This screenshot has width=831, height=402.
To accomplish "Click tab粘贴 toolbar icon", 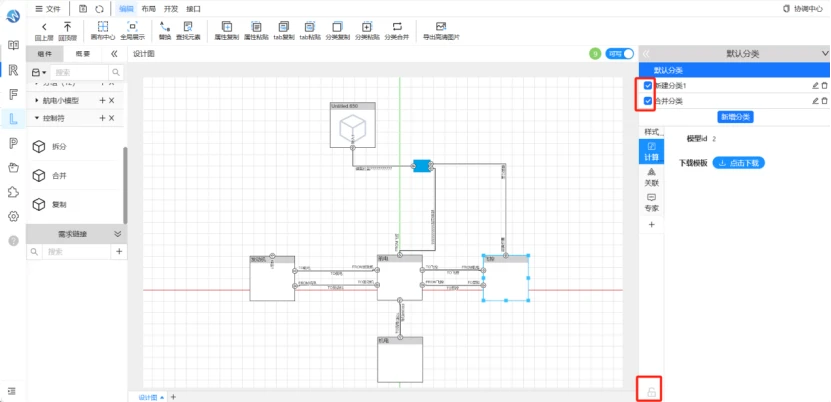I will tap(310, 31).
